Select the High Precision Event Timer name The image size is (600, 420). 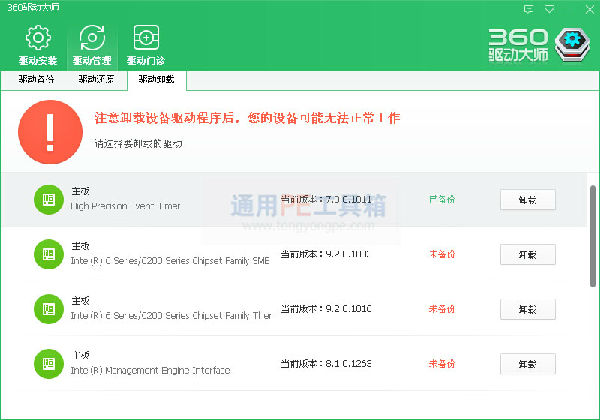pyautogui.click(x=126, y=206)
